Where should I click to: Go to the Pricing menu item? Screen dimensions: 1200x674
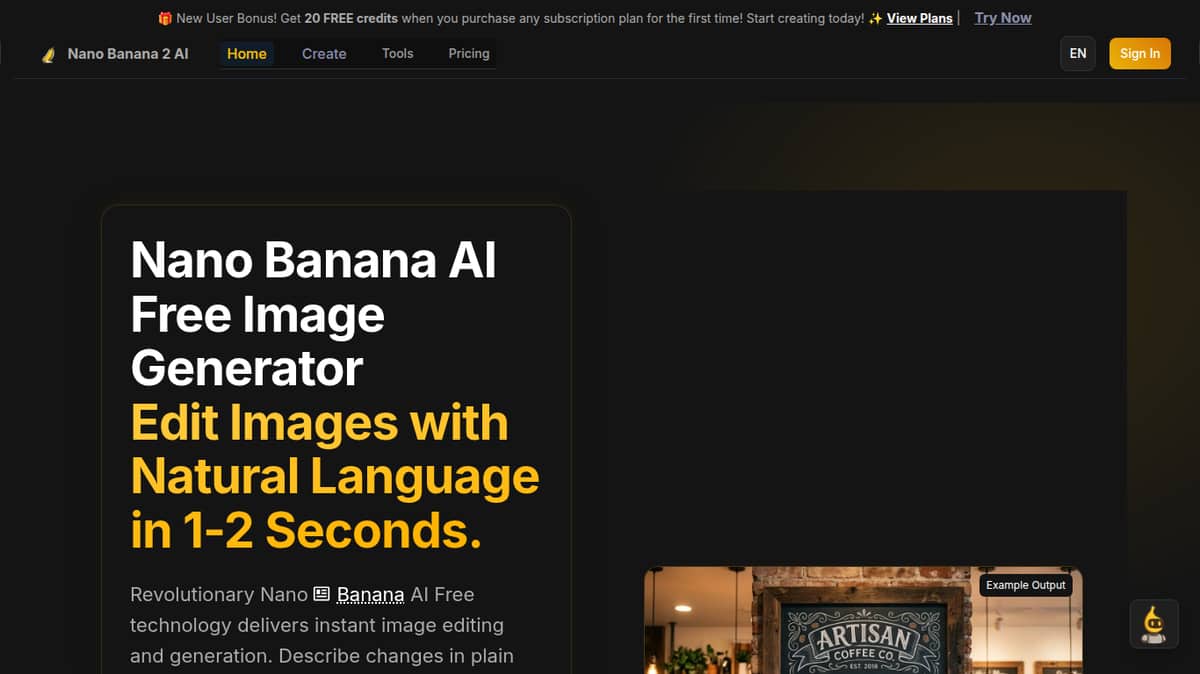point(469,54)
